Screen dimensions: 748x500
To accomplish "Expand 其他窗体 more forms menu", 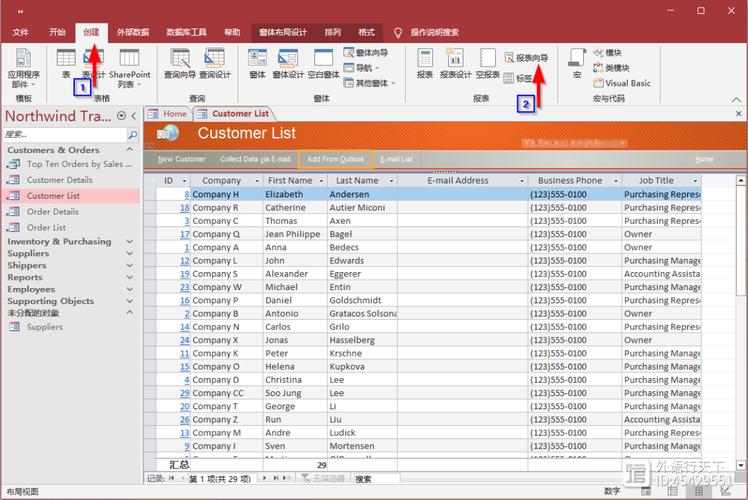I will [x=370, y=83].
